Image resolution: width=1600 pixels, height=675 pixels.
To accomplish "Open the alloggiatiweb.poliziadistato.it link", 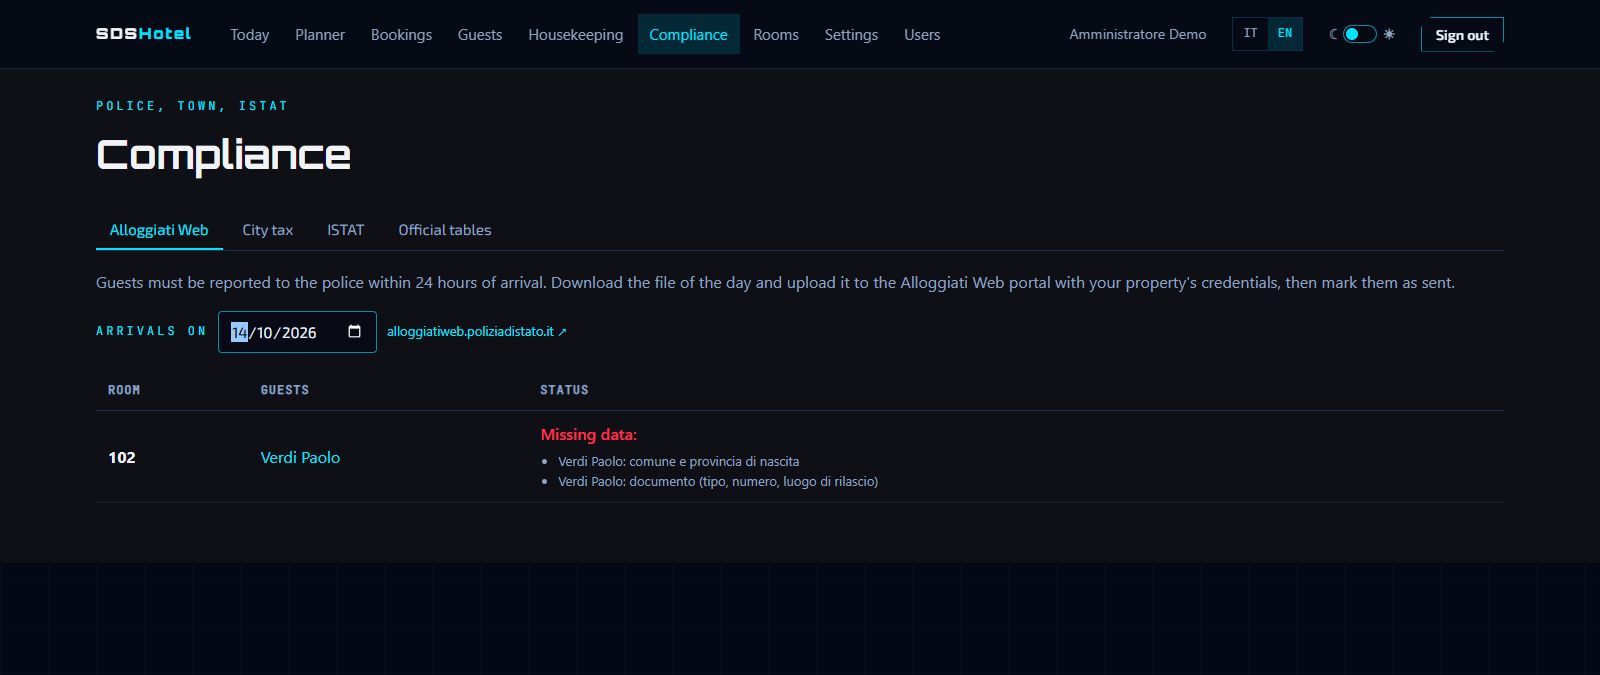I will click(477, 332).
